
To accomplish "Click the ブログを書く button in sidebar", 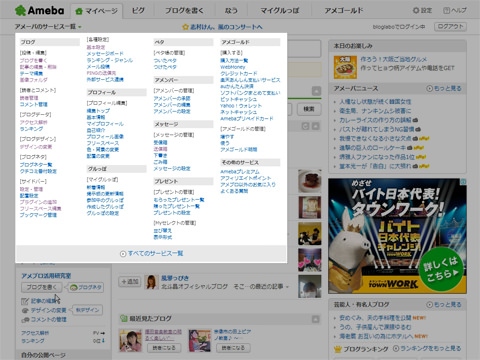I will coord(42,287).
